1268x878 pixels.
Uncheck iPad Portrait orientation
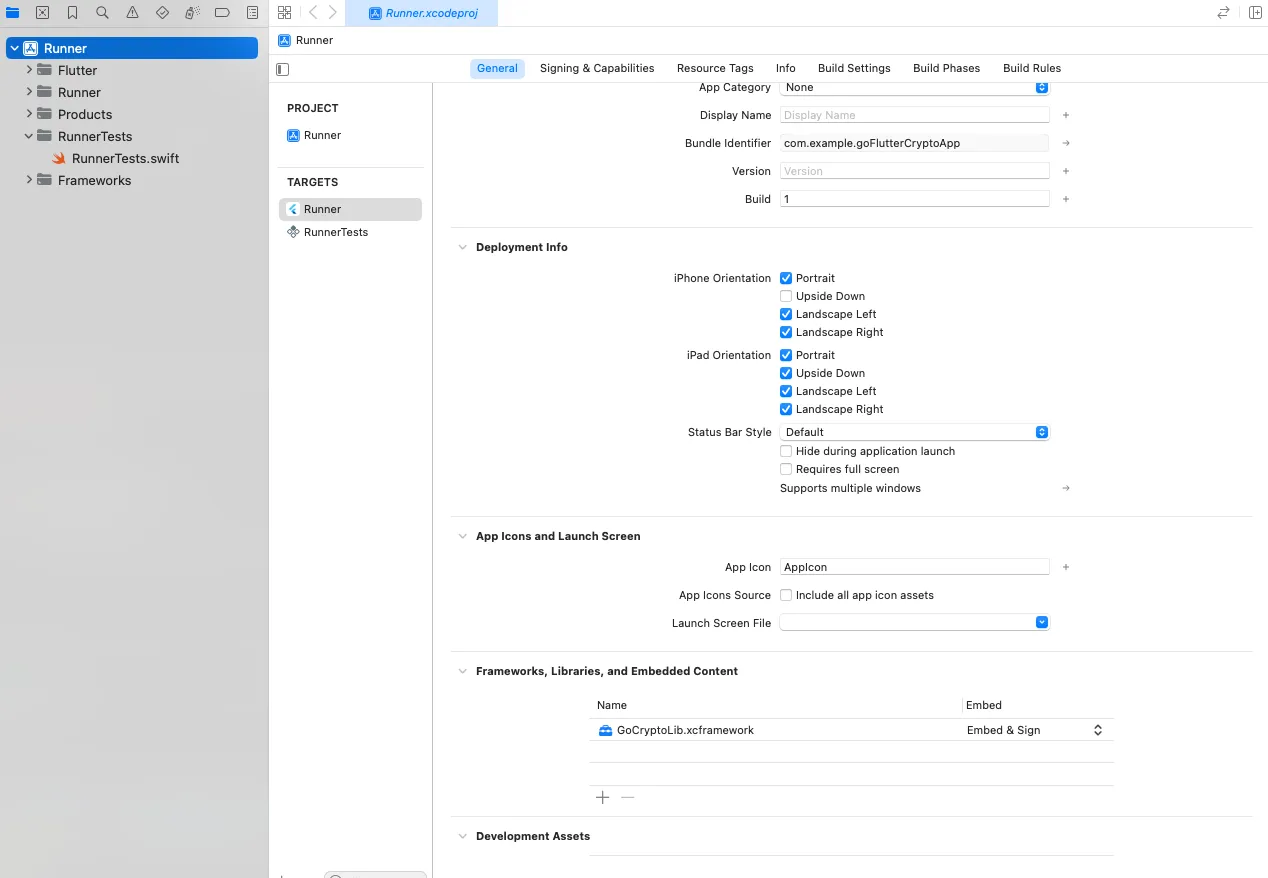click(786, 355)
